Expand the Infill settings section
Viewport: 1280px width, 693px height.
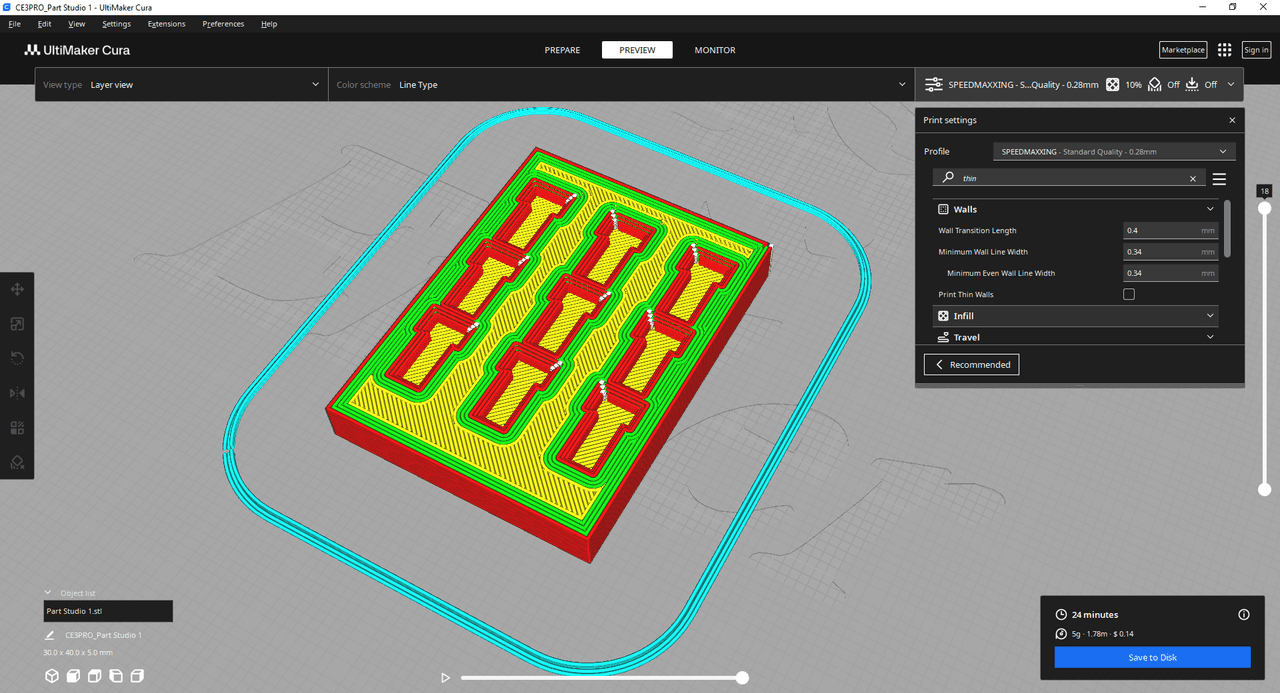1076,316
